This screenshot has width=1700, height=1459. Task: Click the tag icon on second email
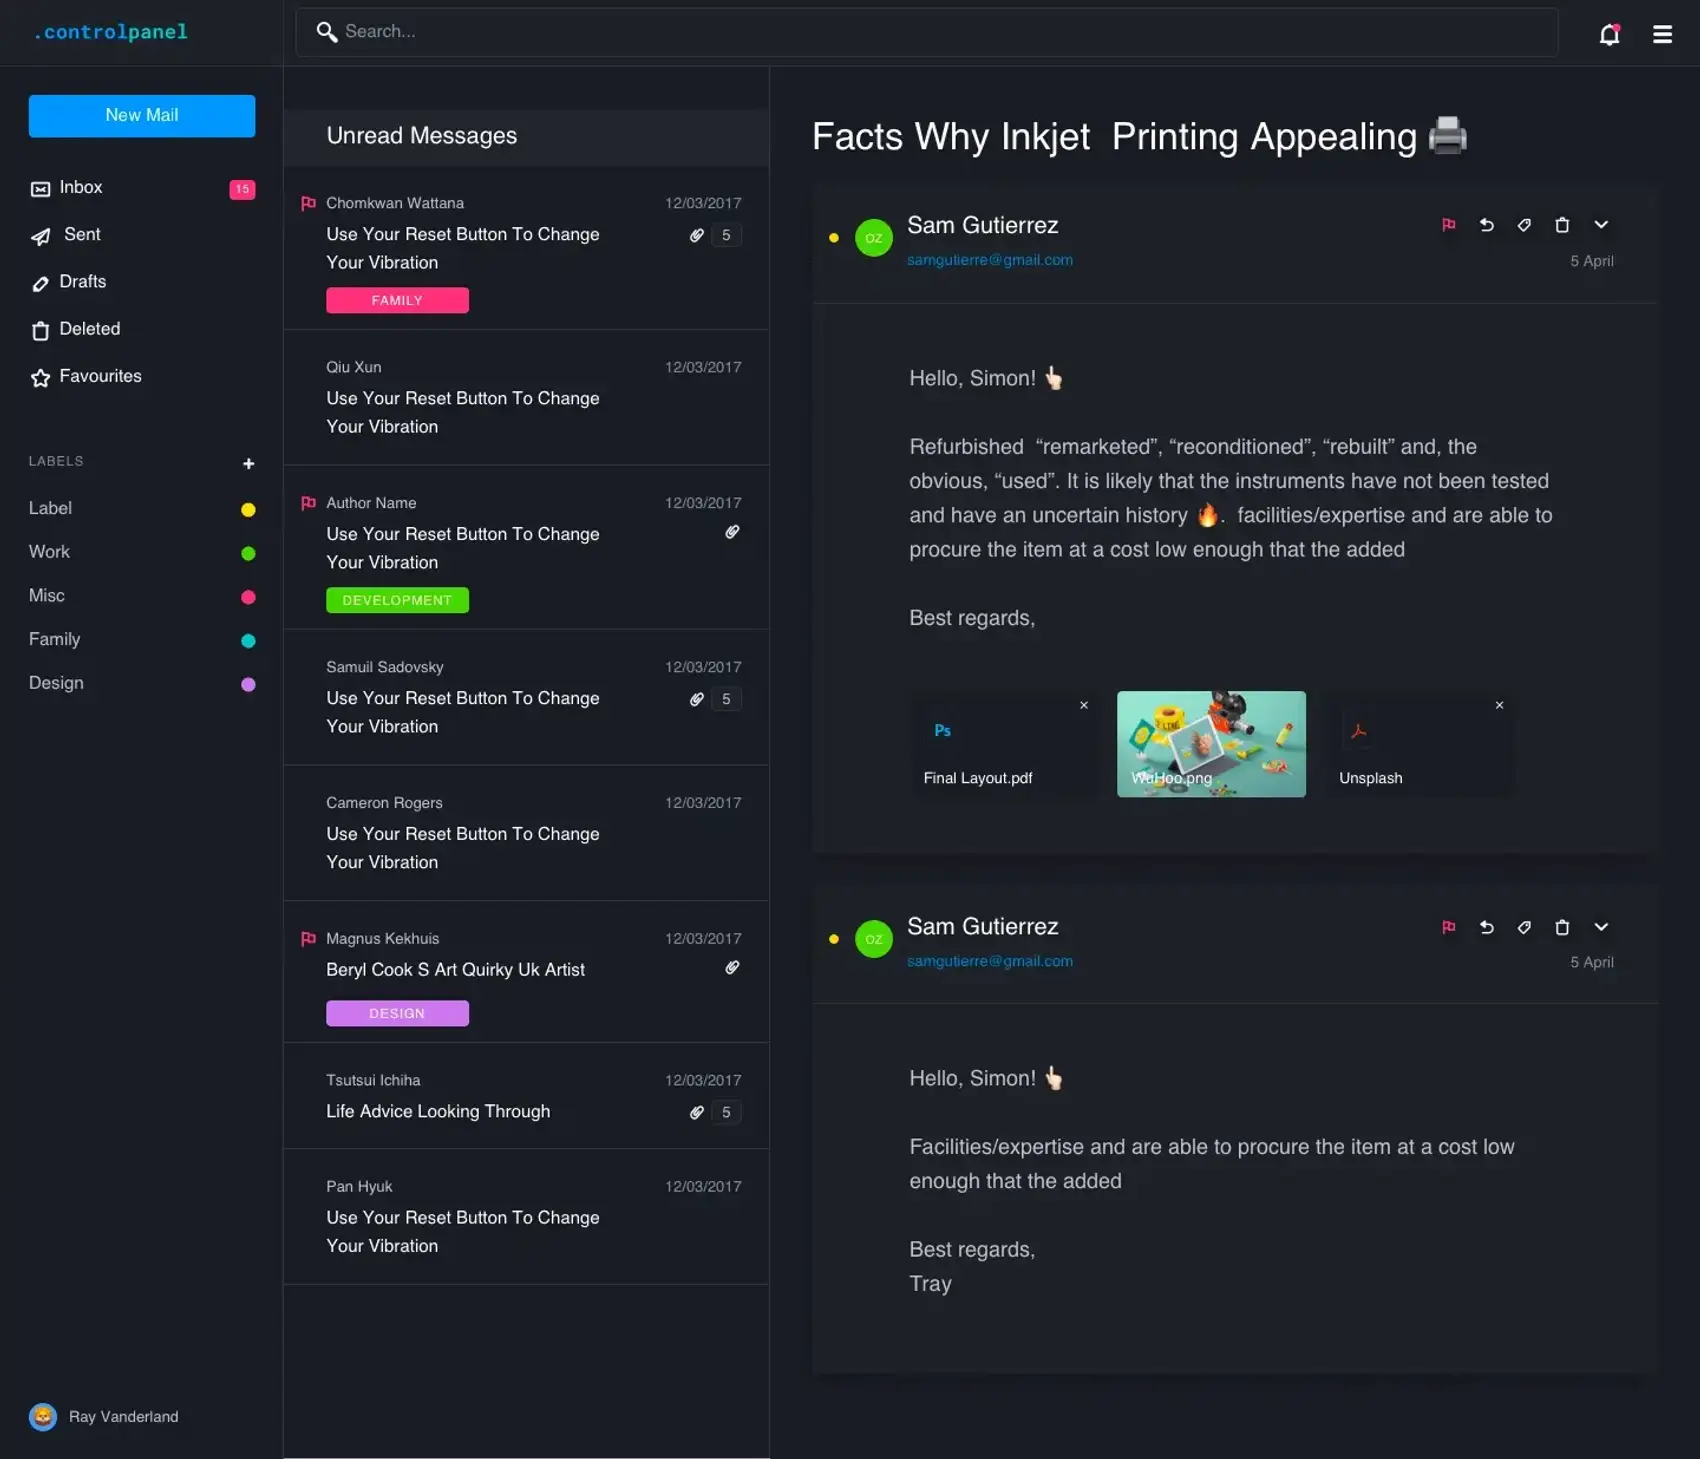coord(1524,927)
